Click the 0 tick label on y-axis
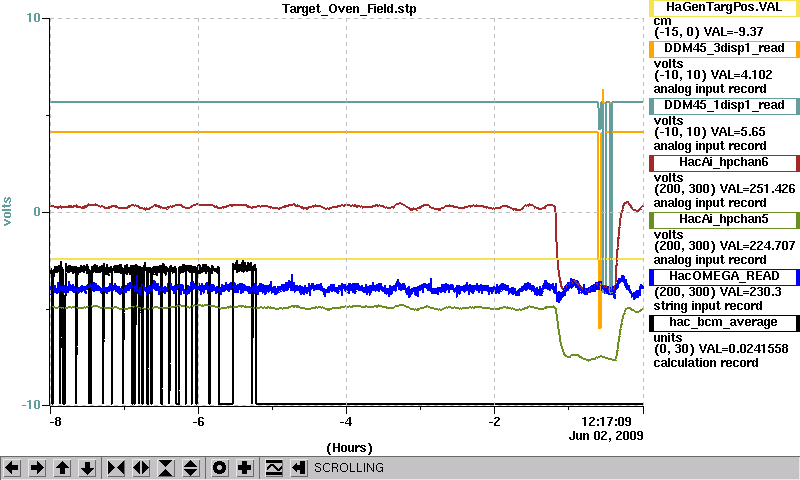This screenshot has height=480, width=800. (x=37, y=211)
